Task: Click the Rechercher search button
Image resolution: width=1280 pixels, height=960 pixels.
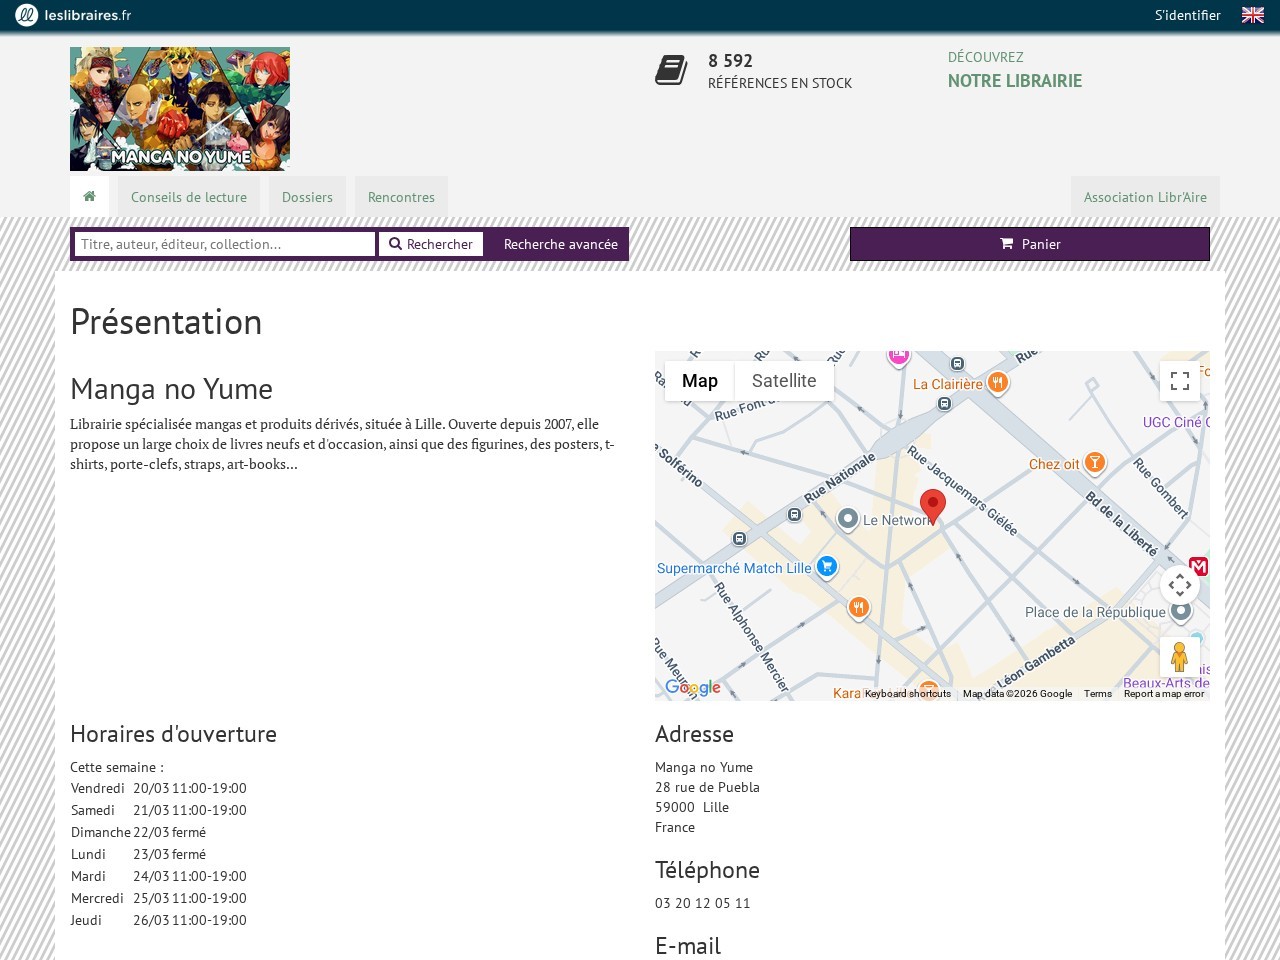Action: point(431,244)
